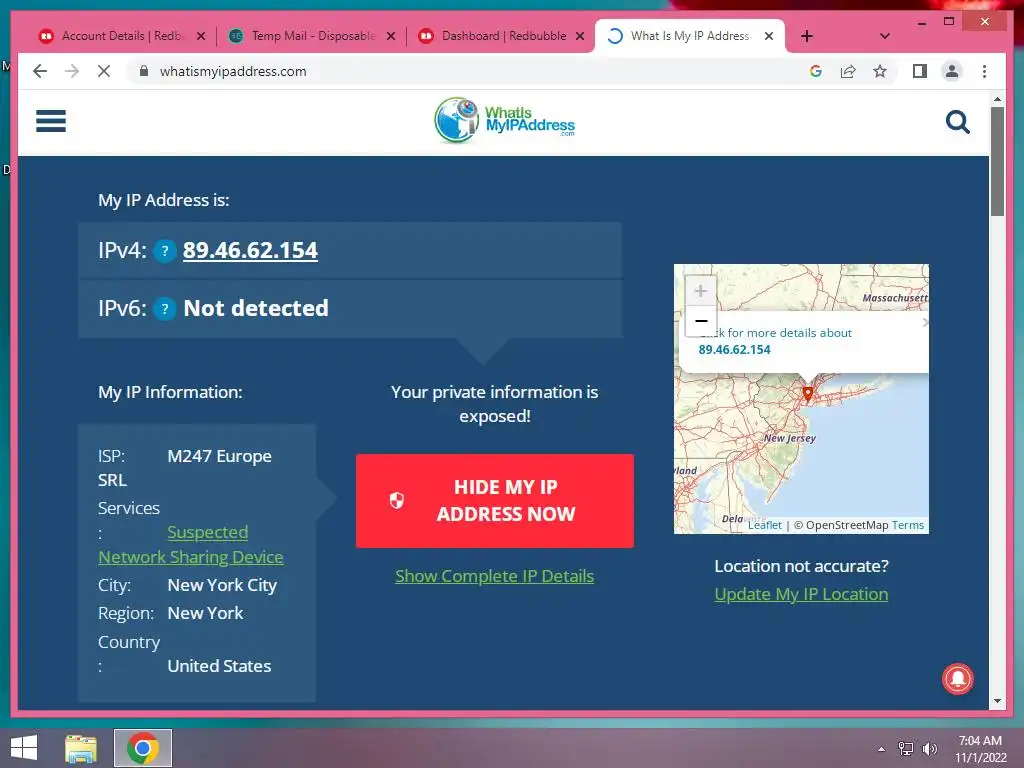Click the site search magnifier icon
1024x768 pixels.
(x=957, y=121)
